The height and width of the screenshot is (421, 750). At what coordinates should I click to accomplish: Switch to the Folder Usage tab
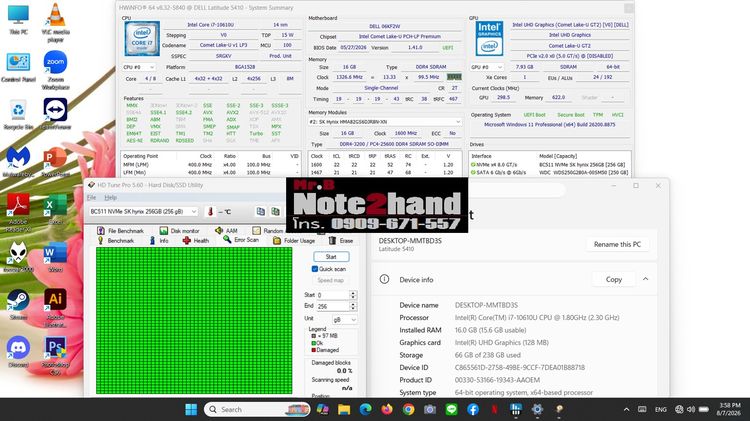(x=294, y=241)
